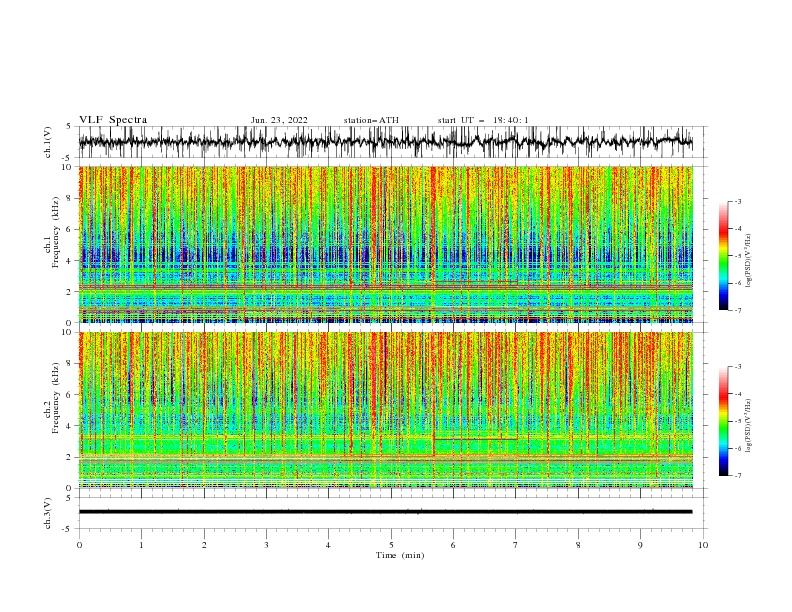This screenshot has height=612, width=792.
Task: Click the log(PSD) label beside ch.2 colorbar
Action: click(x=749, y=426)
